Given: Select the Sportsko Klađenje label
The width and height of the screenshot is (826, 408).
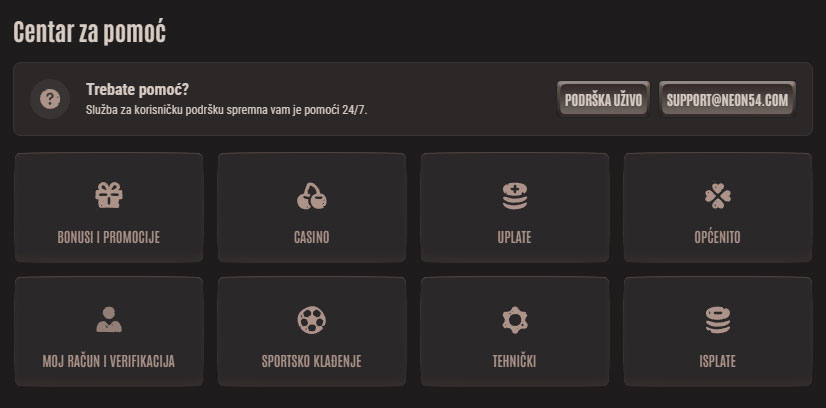Looking at the screenshot, I should point(311,362).
